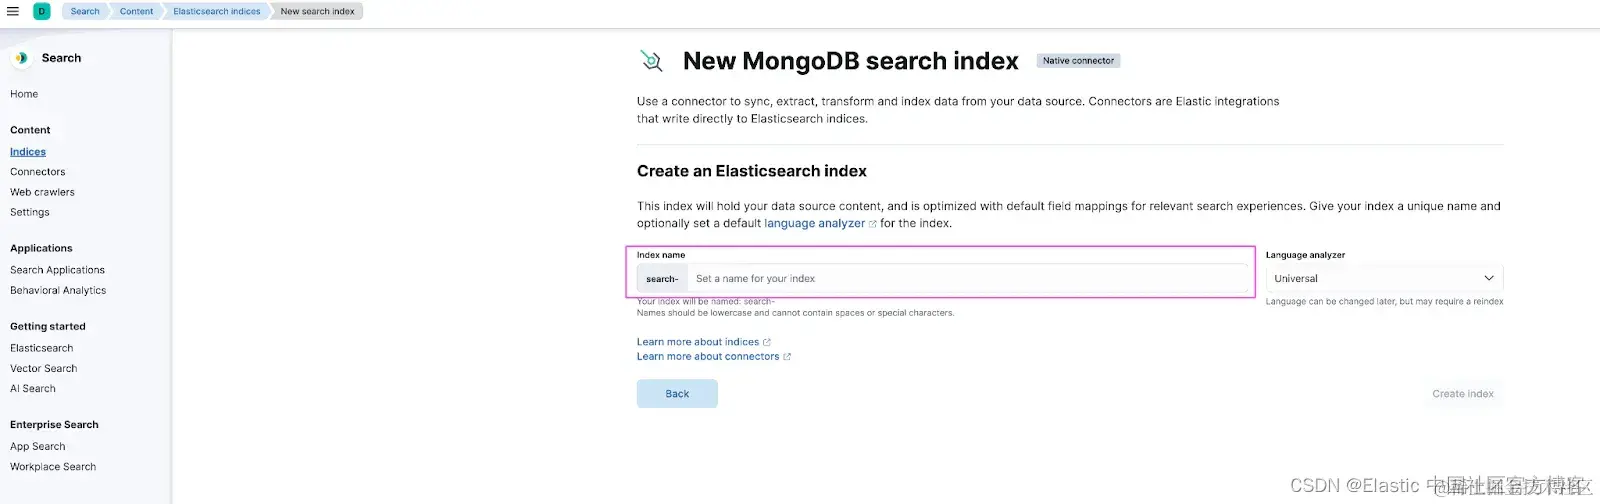1600x504 pixels.
Task: Click external icon beside Learn more about indices
Action: 767,342
